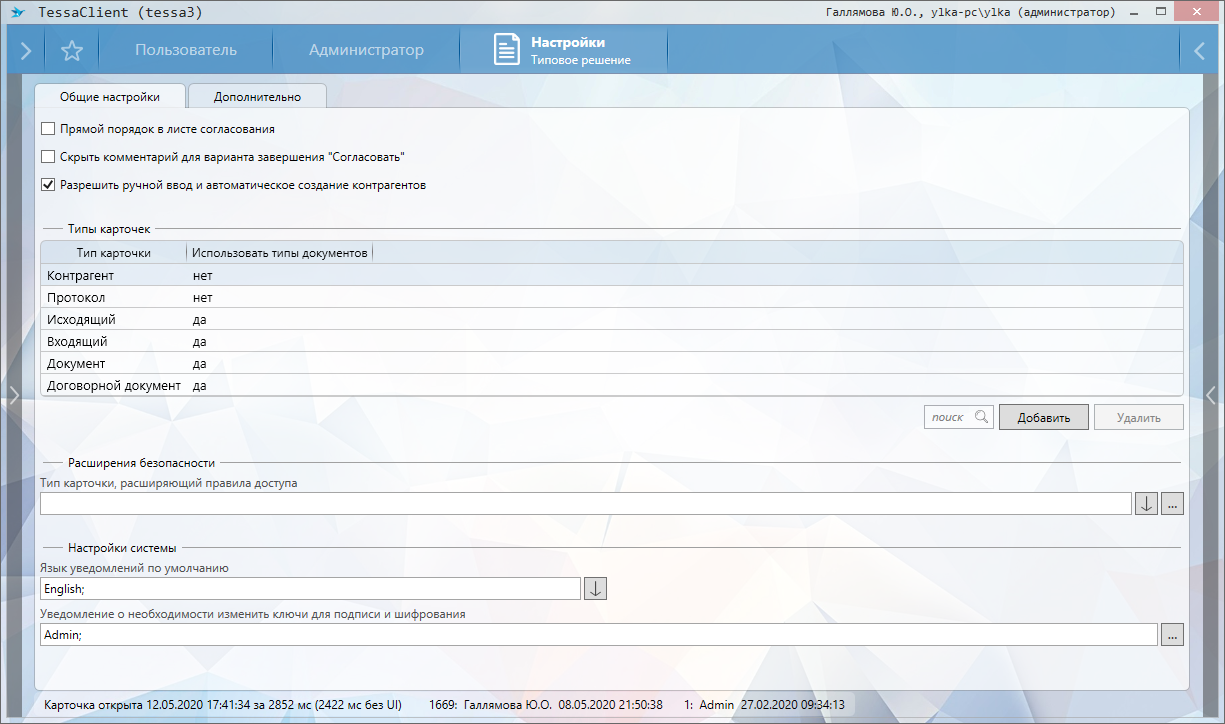Click the search magnifier icon
The image size is (1225, 724).
click(x=981, y=417)
